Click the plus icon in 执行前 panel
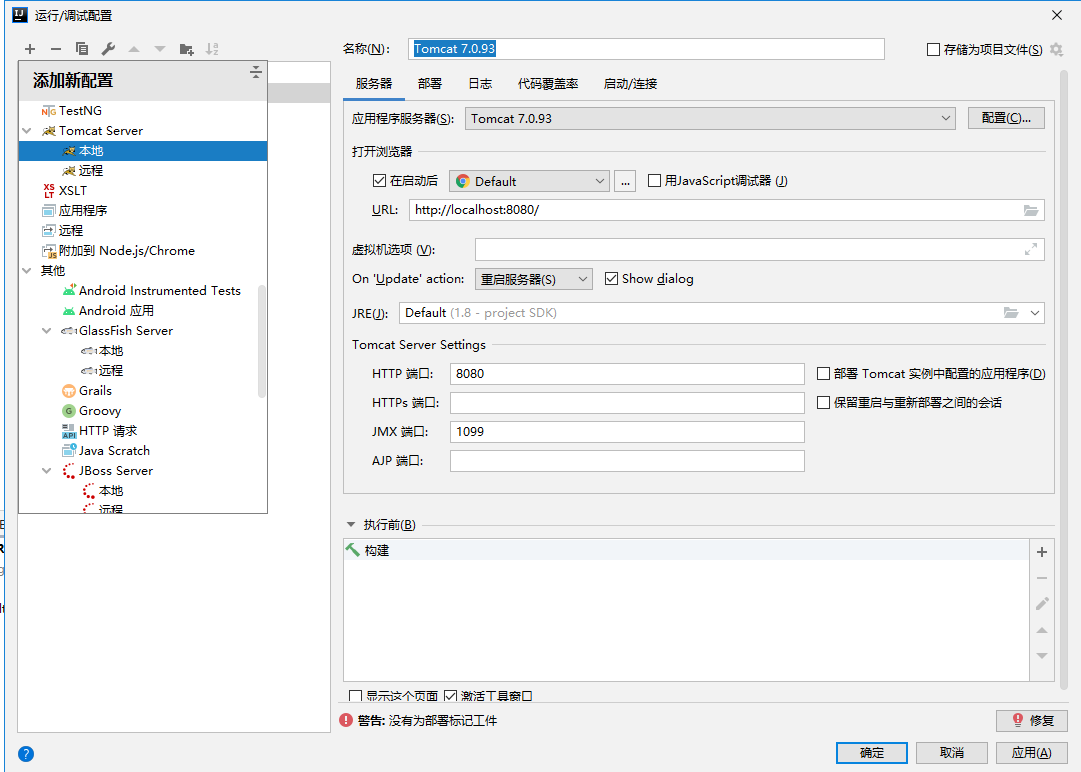 click(1042, 551)
